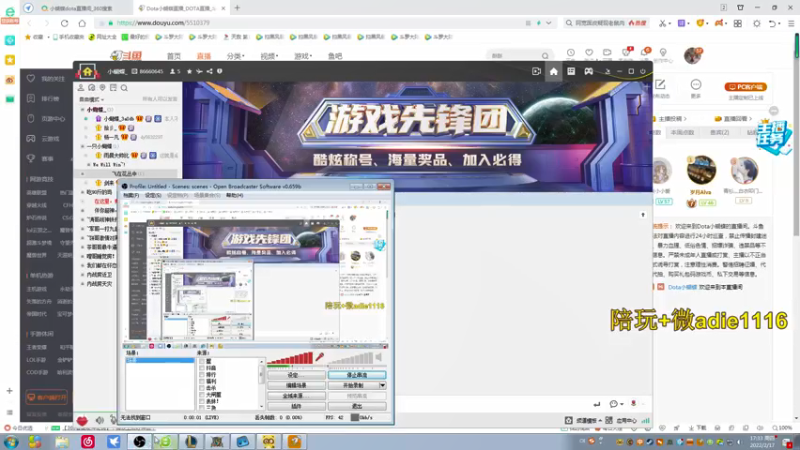800x450 pixels.
Task: Open 设定(S) menu in OBS
Action: tap(153, 195)
